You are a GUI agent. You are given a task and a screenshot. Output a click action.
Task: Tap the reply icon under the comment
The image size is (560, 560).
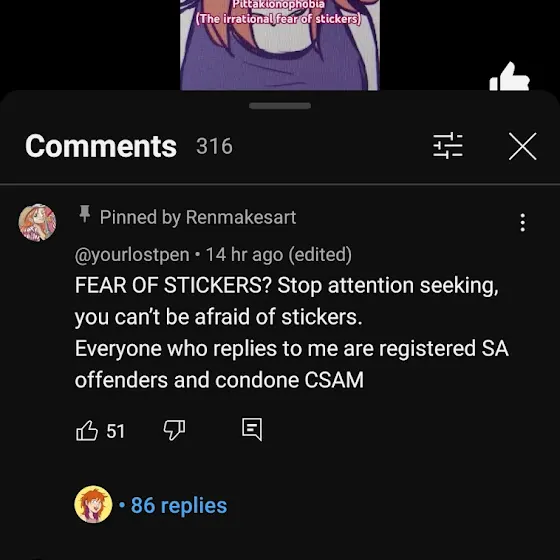point(252,429)
